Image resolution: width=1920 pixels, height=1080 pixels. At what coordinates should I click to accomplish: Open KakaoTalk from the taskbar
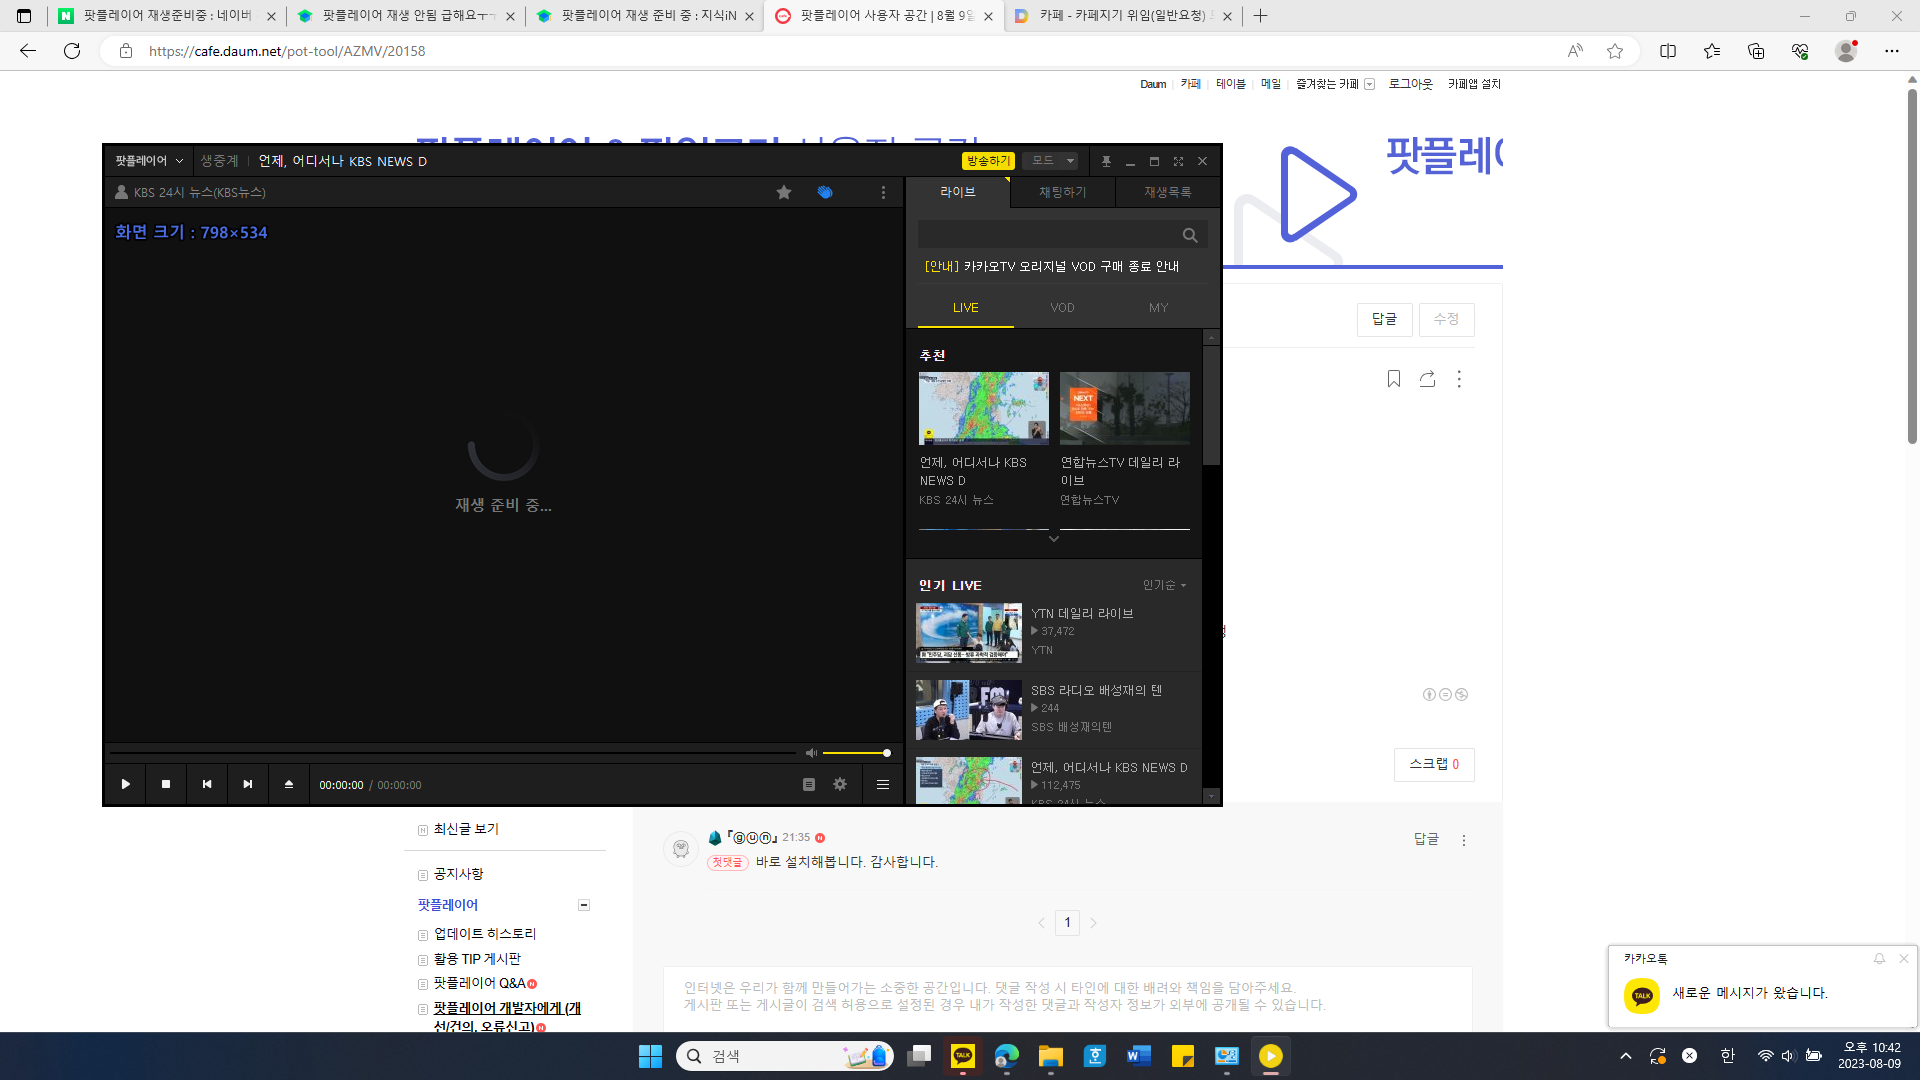click(x=963, y=1056)
